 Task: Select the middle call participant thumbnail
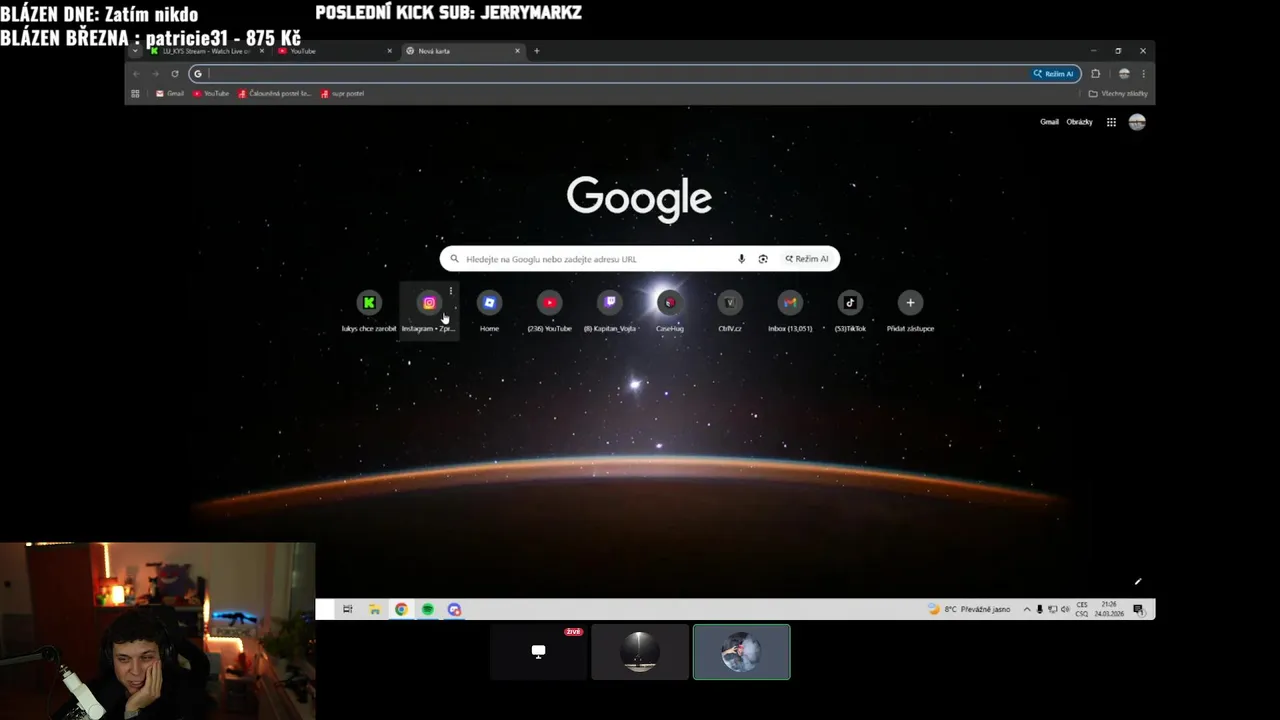[640, 652]
